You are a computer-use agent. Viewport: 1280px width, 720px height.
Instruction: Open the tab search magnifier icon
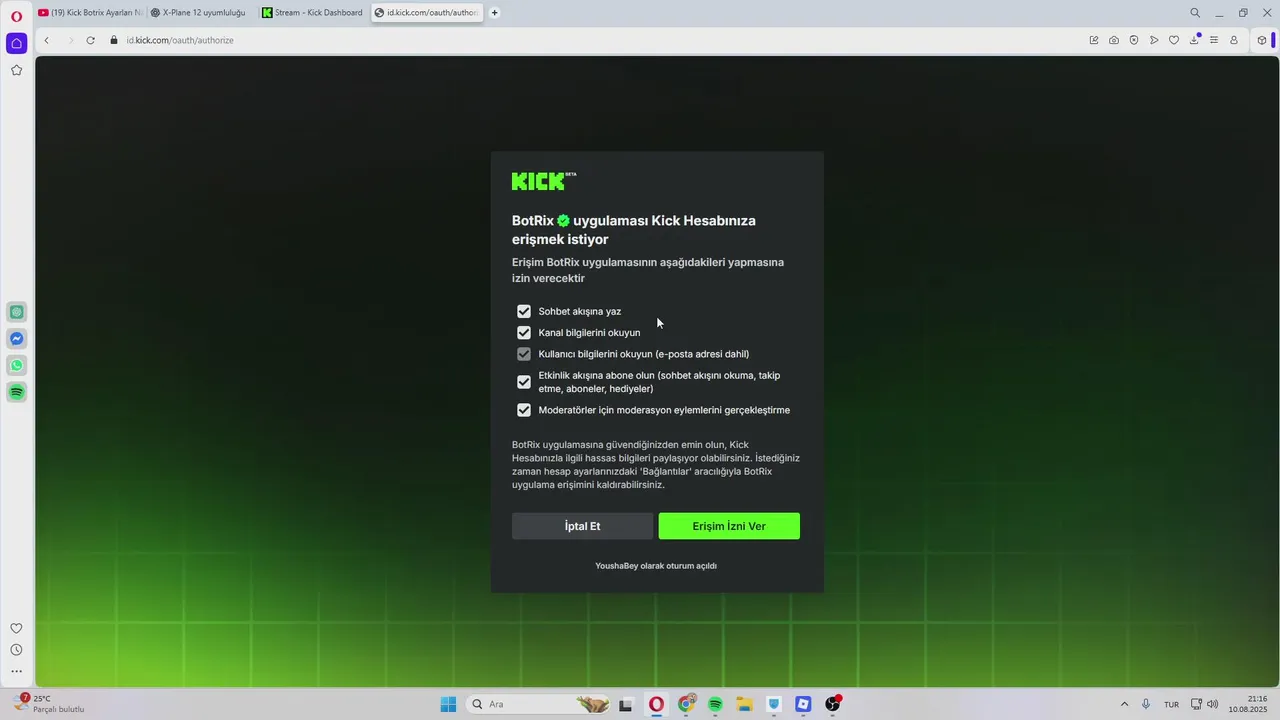tap(1195, 13)
